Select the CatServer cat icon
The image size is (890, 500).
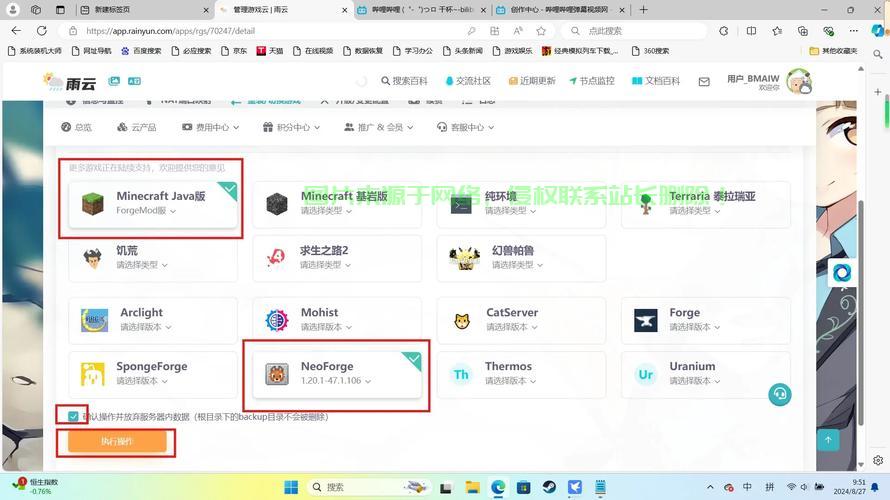(x=462, y=321)
